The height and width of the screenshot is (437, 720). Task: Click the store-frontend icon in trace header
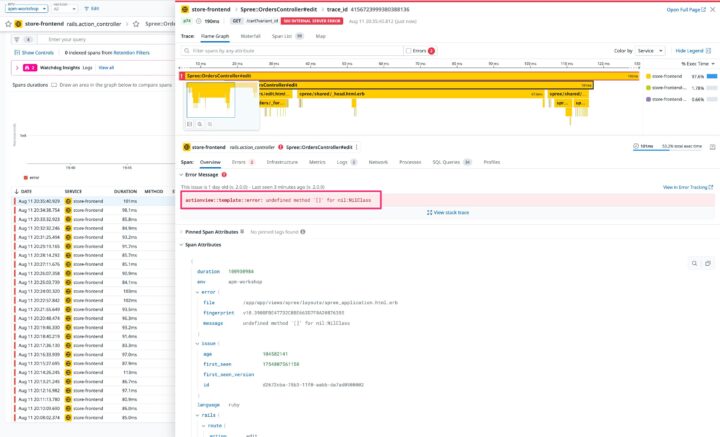click(185, 9)
